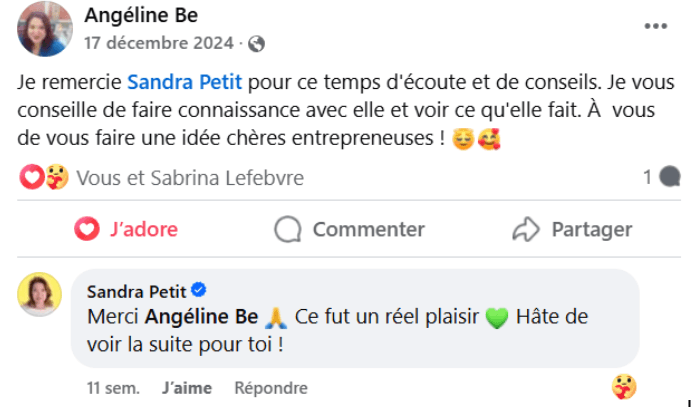Click the care reaction emoji under the post
The height and width of the screenshot is (407, 692).
pyautogui.click(x=55, y=178)
